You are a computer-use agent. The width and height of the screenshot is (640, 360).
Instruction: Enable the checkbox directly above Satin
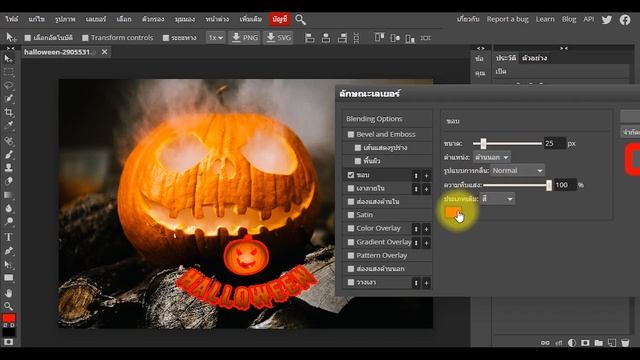[x=351, y=202]
